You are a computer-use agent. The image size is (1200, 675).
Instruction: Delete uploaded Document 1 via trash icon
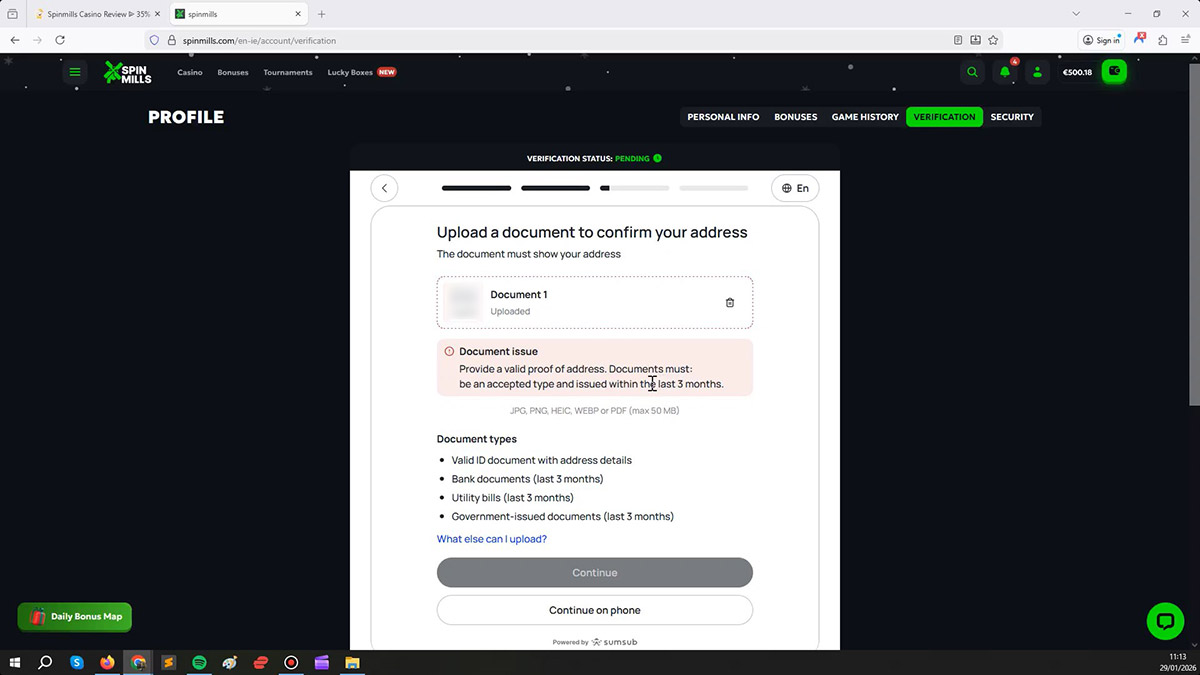pos(729,303)
